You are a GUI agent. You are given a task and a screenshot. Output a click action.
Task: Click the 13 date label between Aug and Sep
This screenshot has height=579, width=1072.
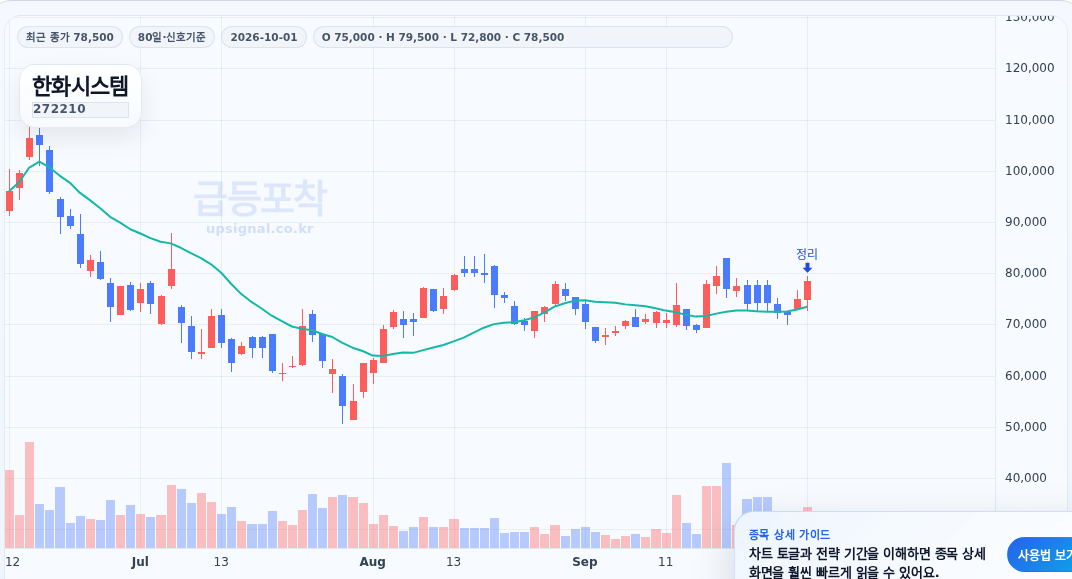(453, 562)
